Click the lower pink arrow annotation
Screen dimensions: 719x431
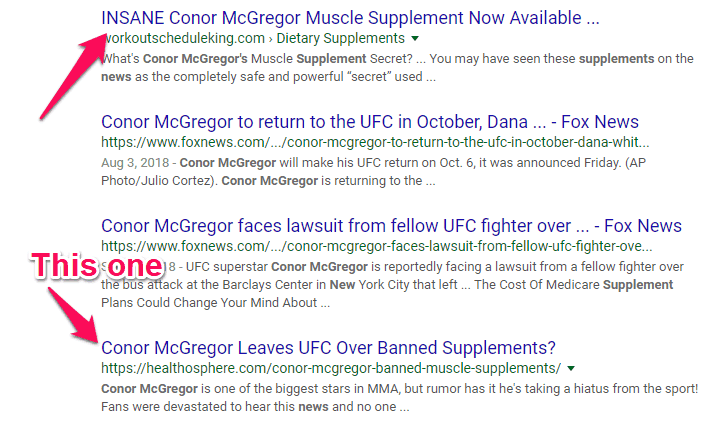pyautogui.click(x=73, y=315)
